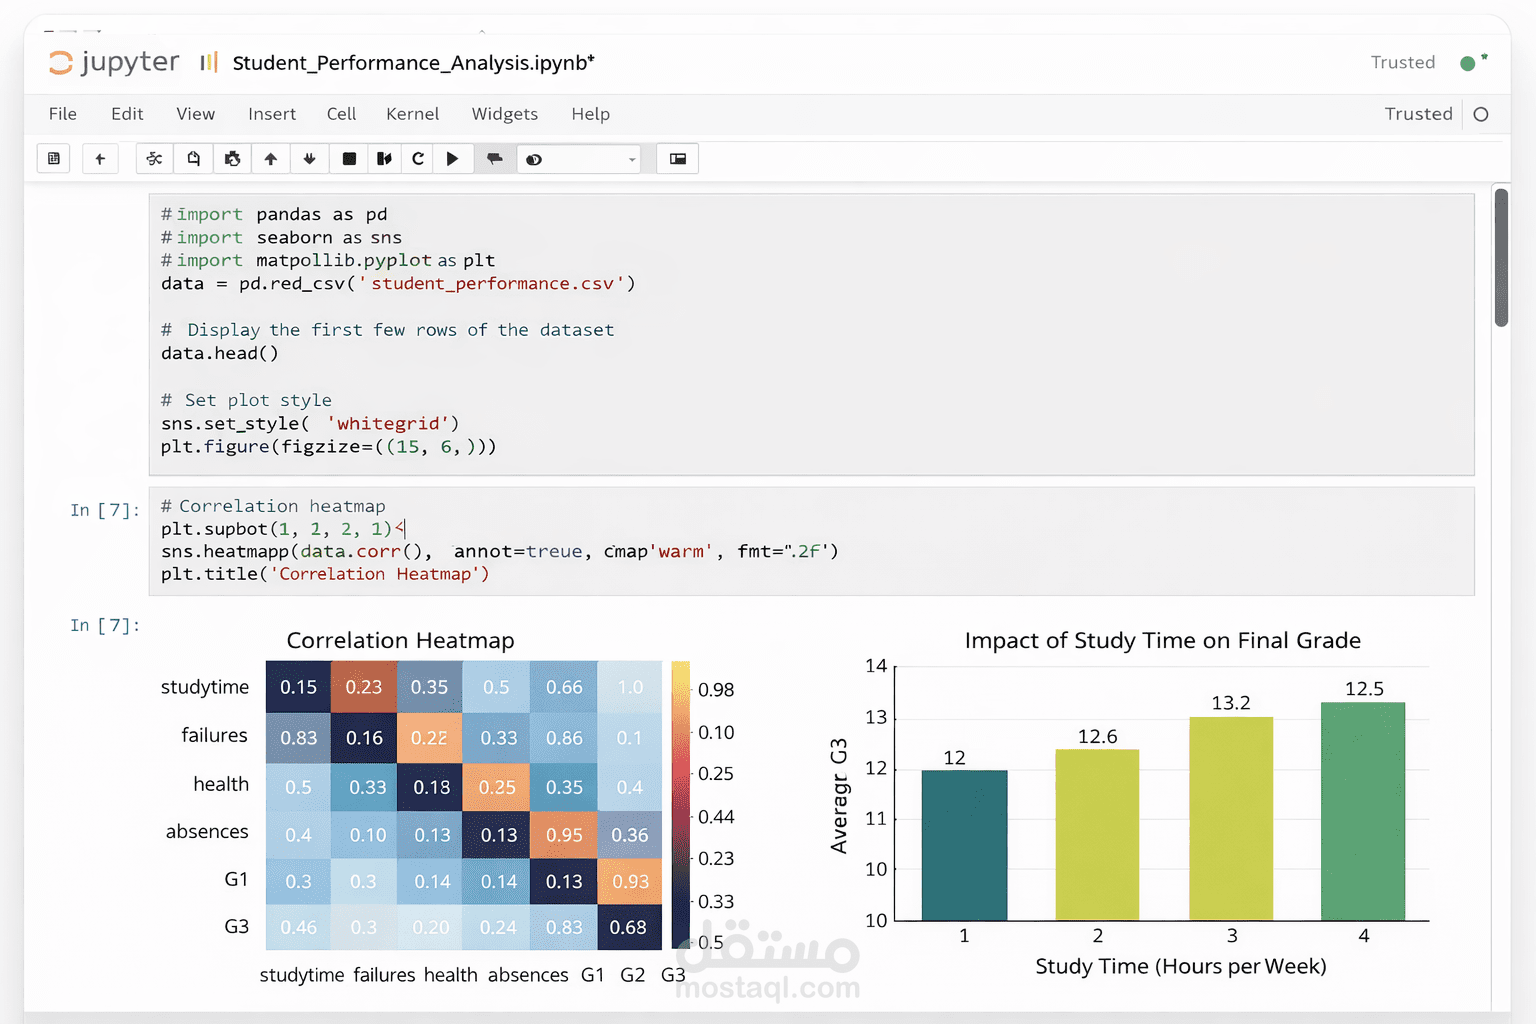Click into the first code cell with imports
Image resolution: width=1536 pixels, height=1024 pixels.
click(811, 334)
